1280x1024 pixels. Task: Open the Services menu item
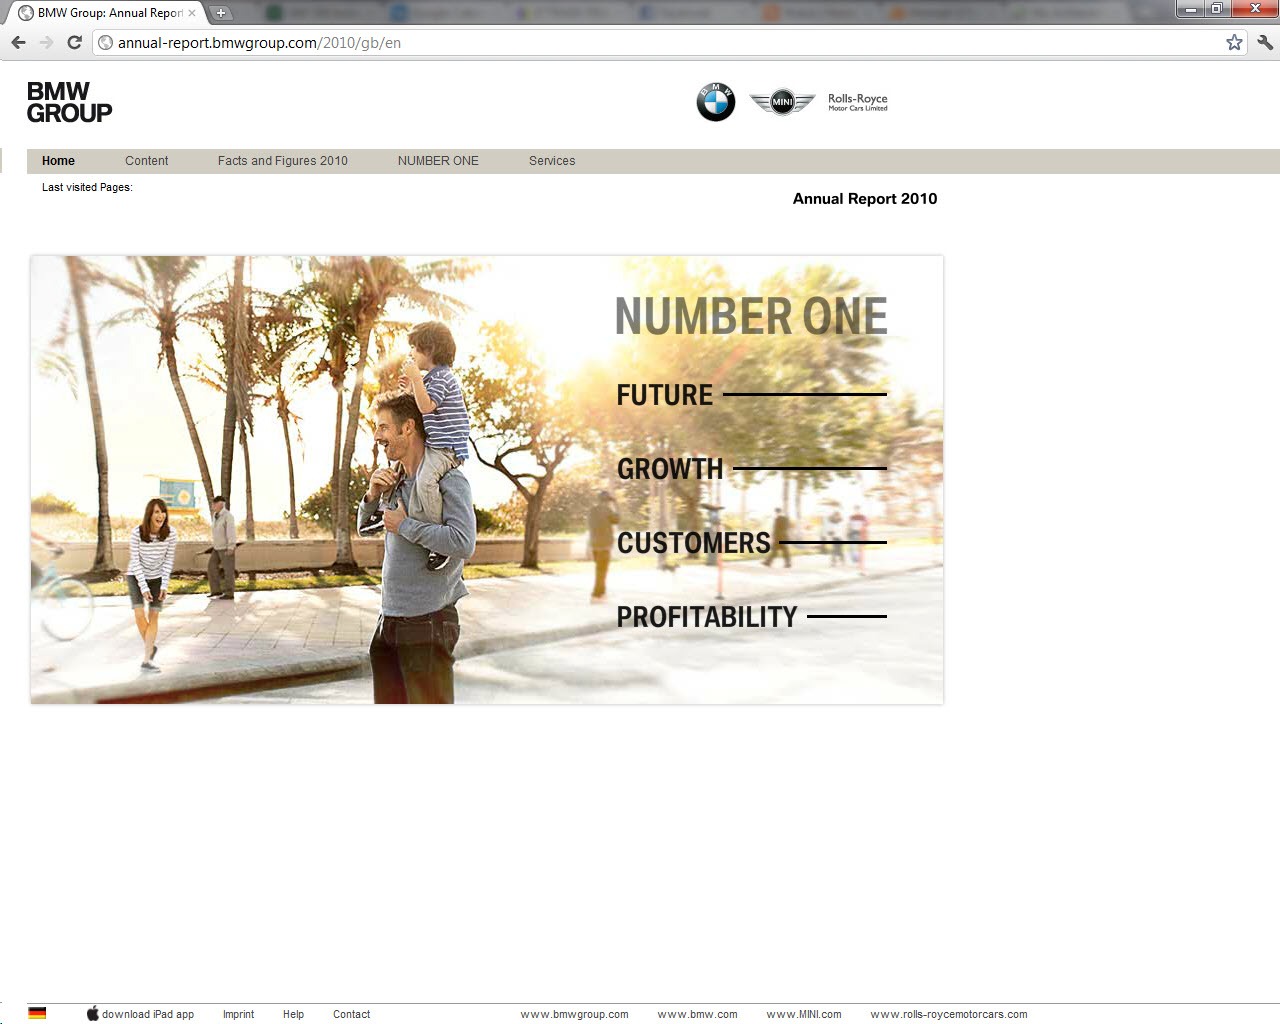[x=552, y=161]
